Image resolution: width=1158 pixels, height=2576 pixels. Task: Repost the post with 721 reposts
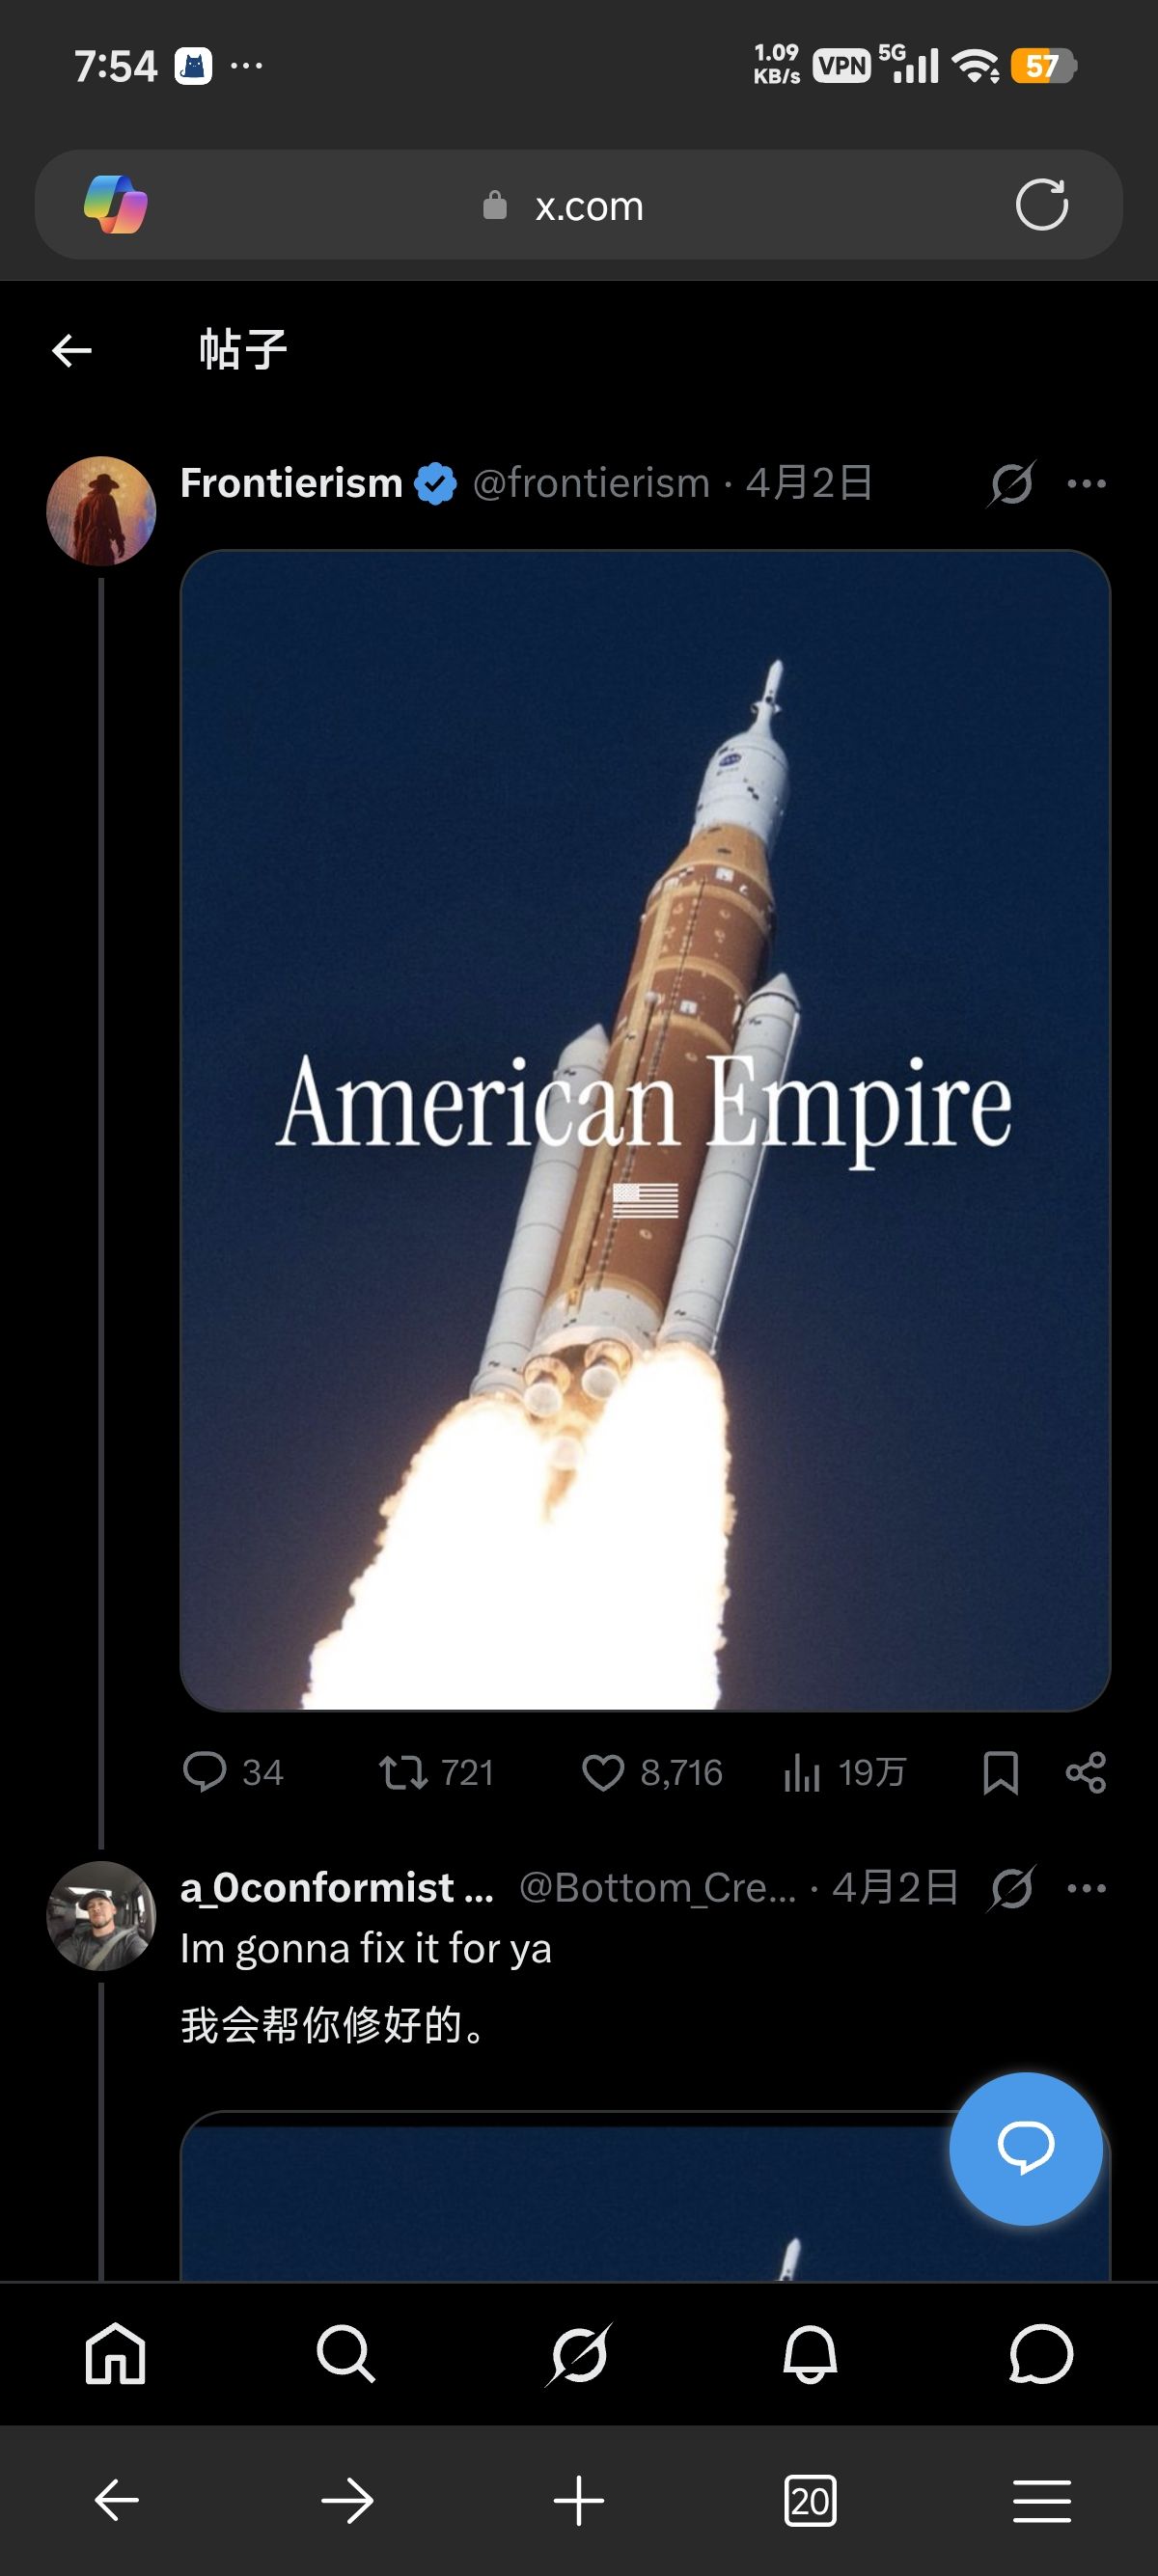(436, 1772)
